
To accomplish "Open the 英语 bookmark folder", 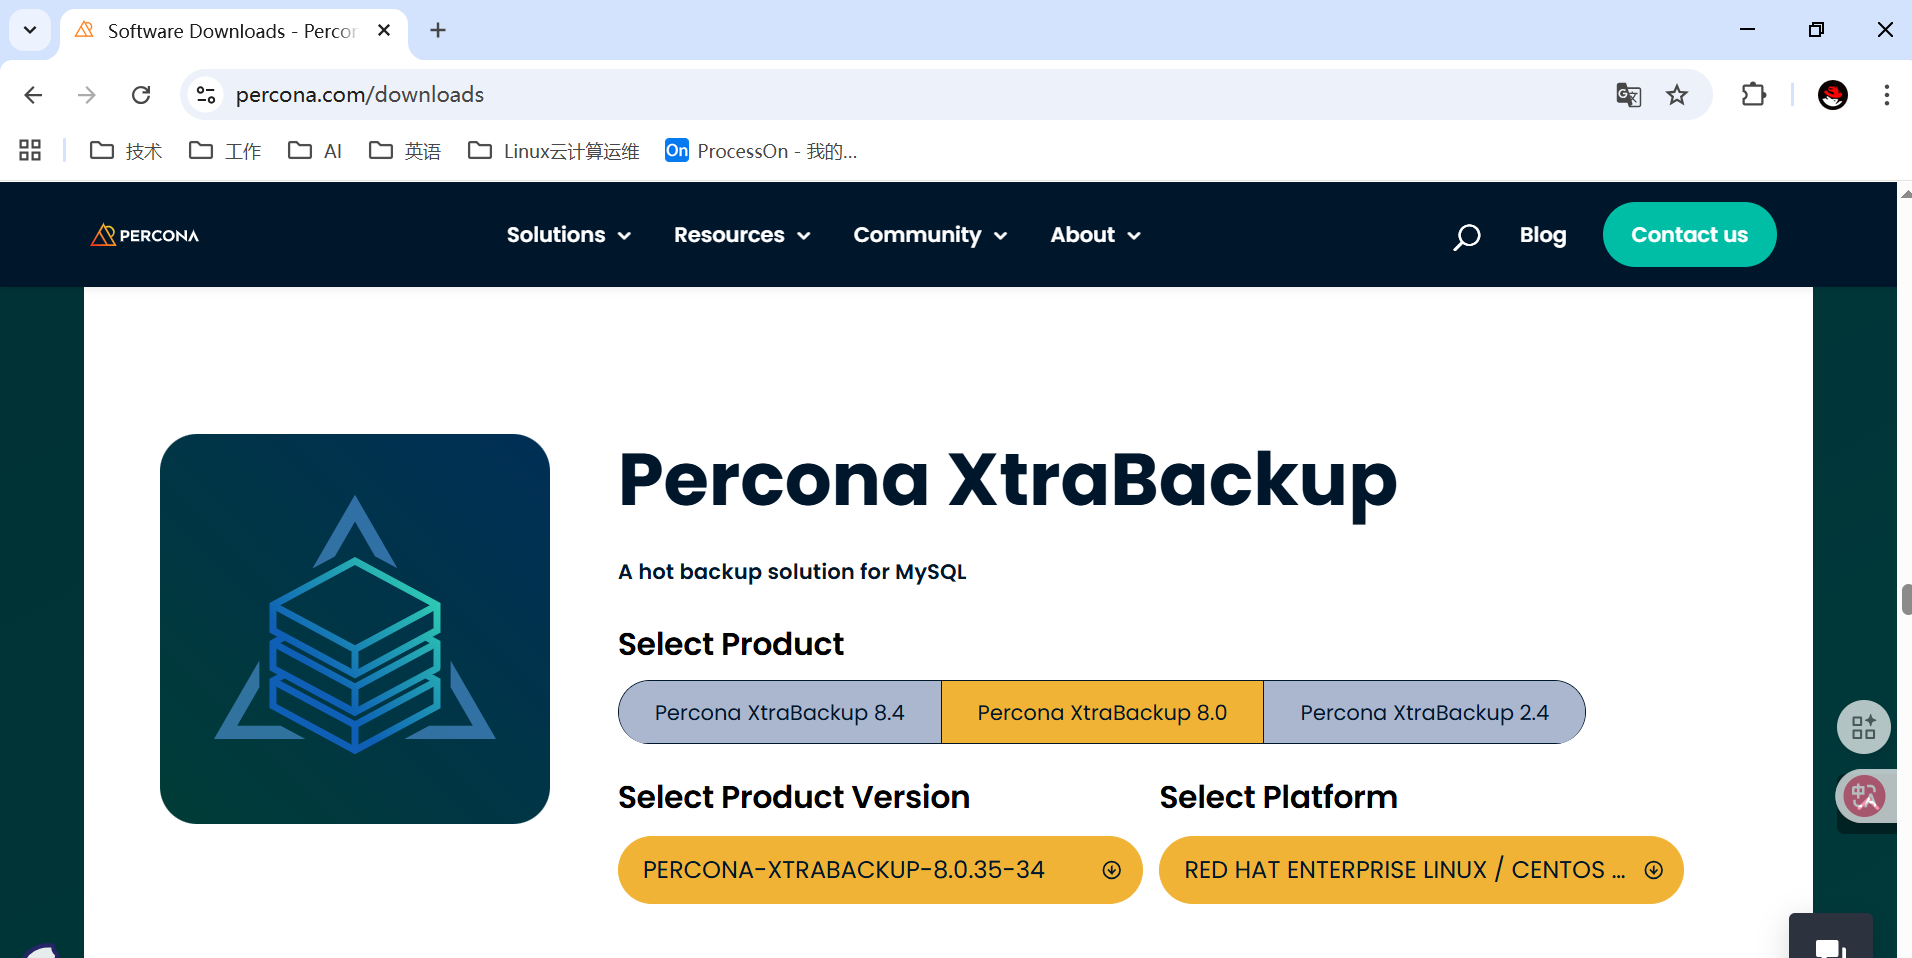I will [405, 151].
